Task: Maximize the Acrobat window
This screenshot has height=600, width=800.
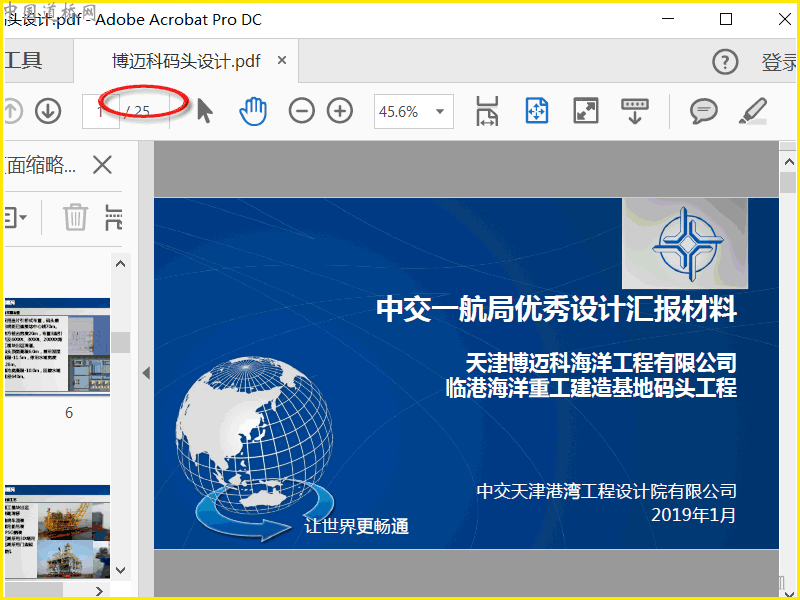Action: pos(726,19)
